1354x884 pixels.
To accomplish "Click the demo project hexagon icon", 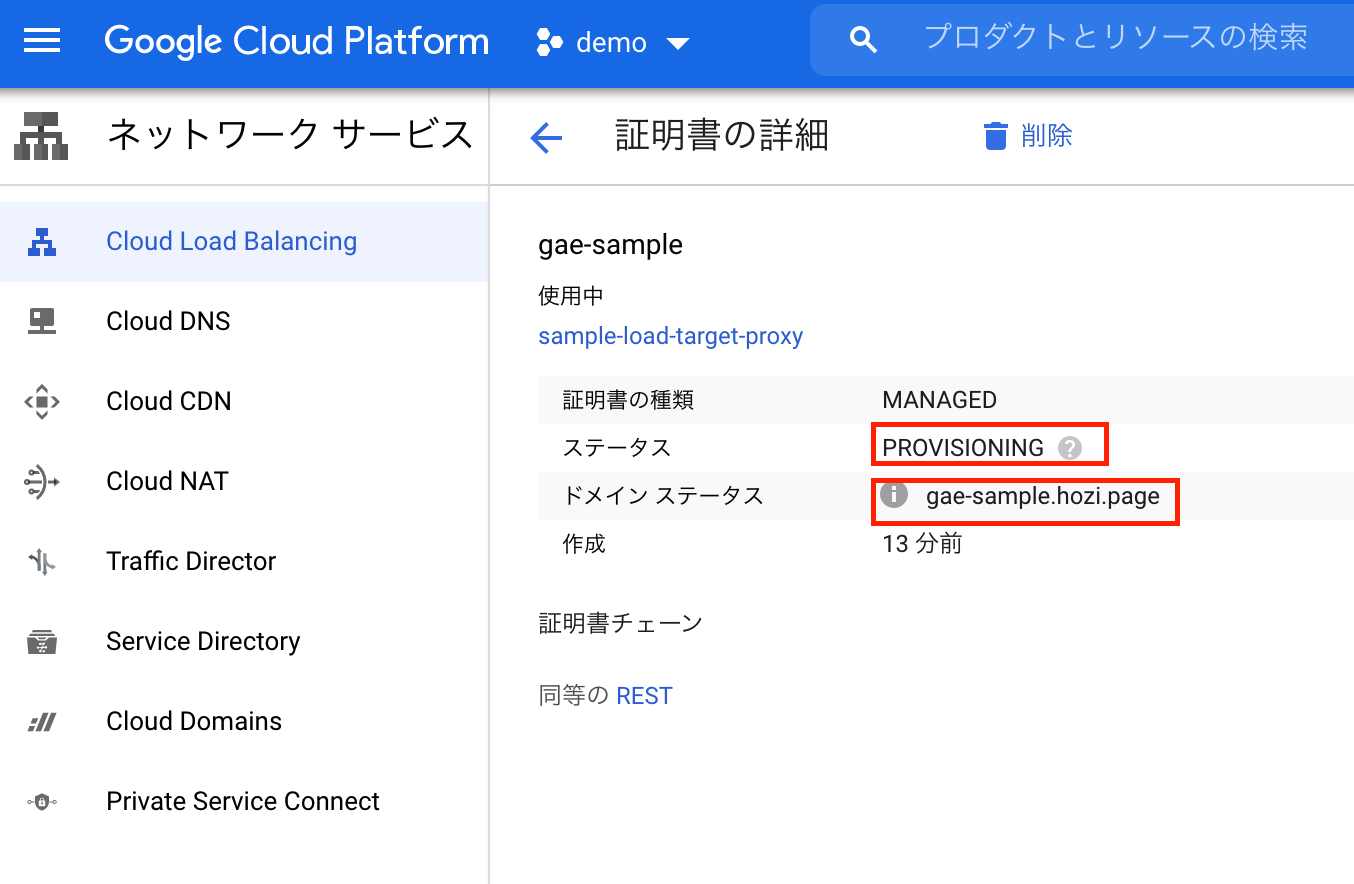I will click(550, 42).
